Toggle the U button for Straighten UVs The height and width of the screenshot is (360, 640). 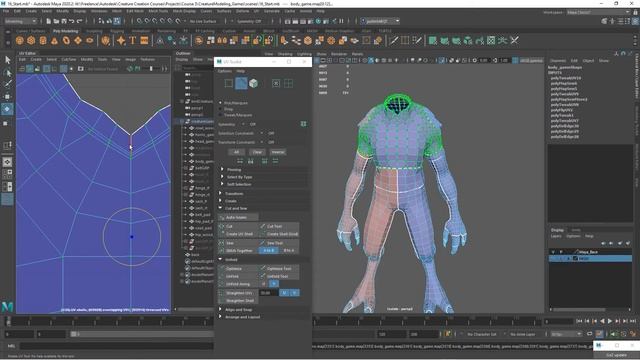(285, 293)
